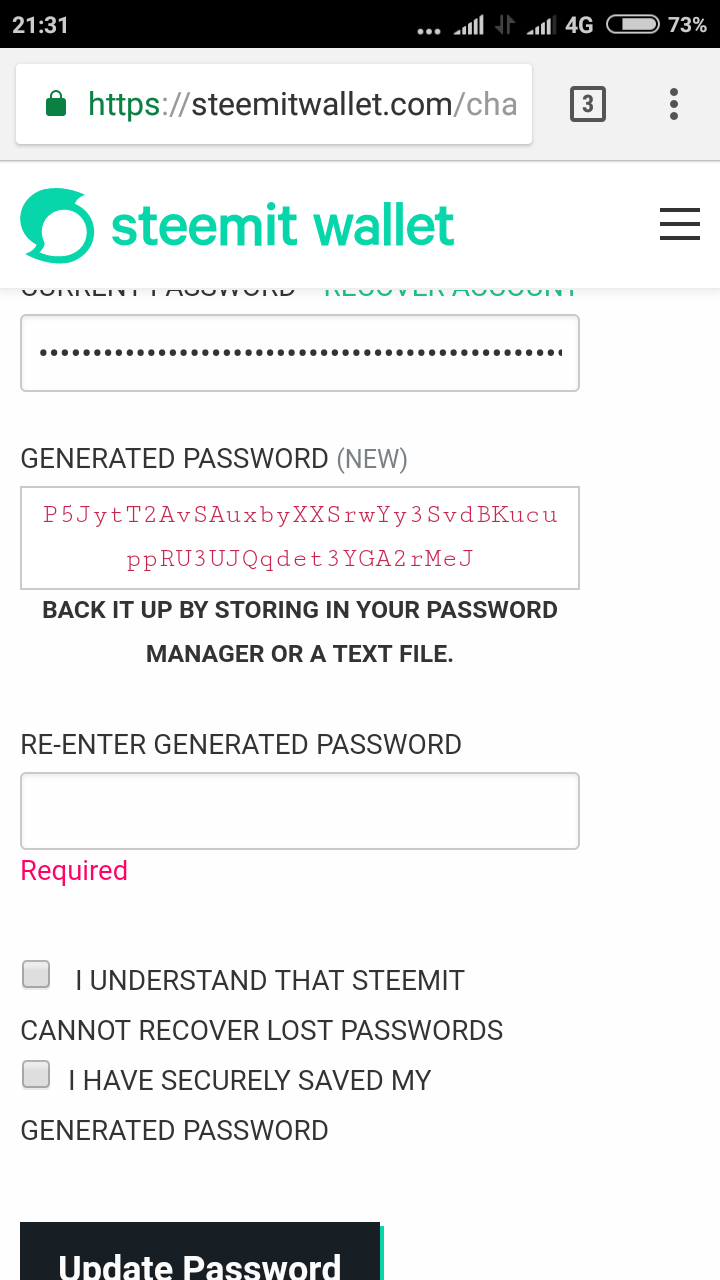720x1280 pixels.
Task: Click the Steemit speech bubble logo
Action: pos(57,226)
